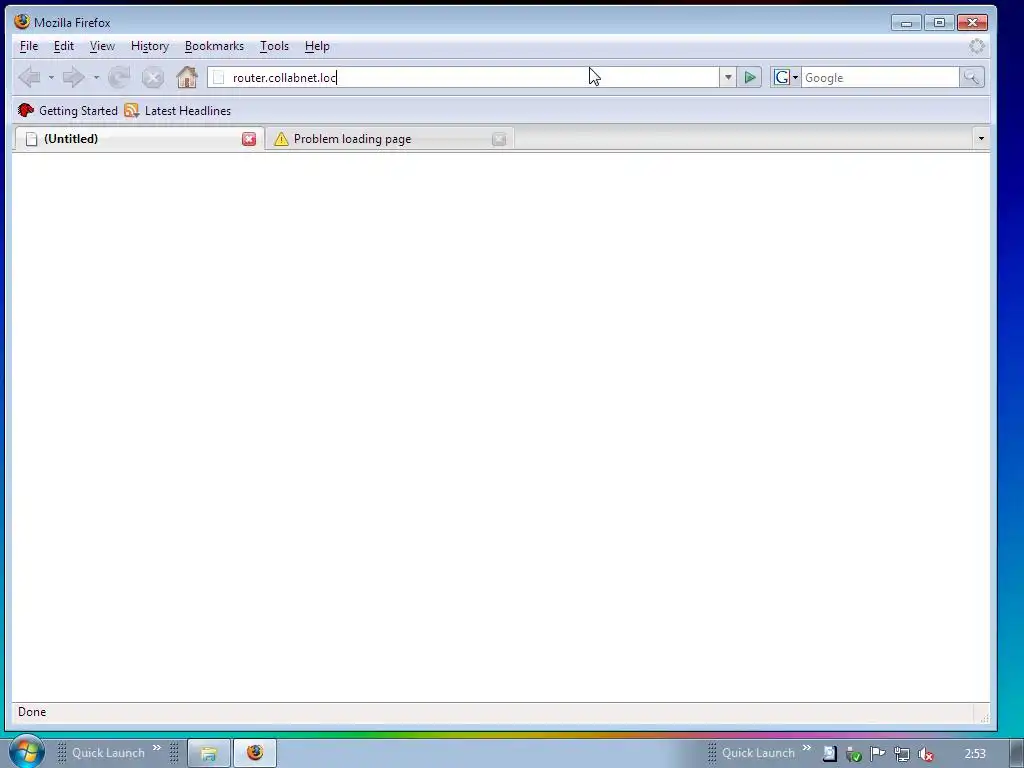This screenshot has width=1024, height=768.
Task: Open the Getting Started bookmark
Action: point(68,110)
